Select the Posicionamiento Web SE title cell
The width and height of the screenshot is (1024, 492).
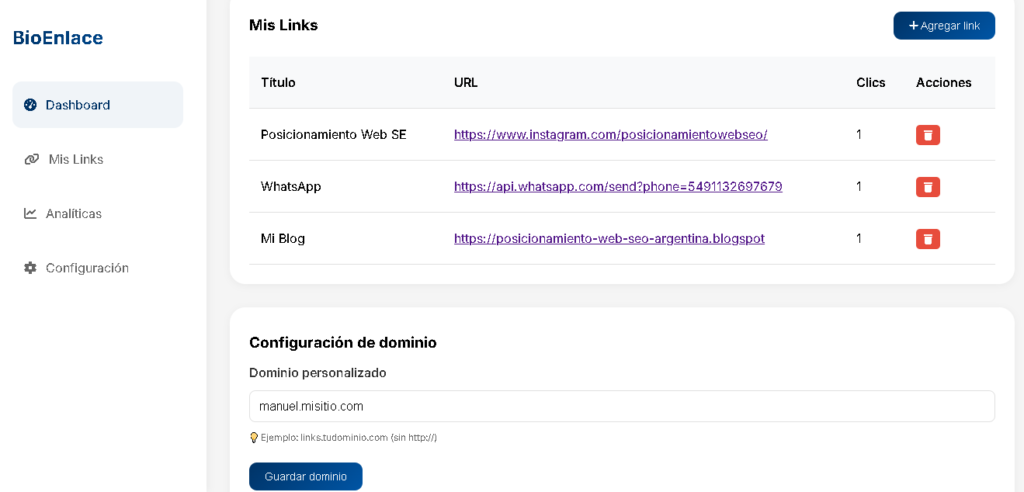click(x=333, y=135)
